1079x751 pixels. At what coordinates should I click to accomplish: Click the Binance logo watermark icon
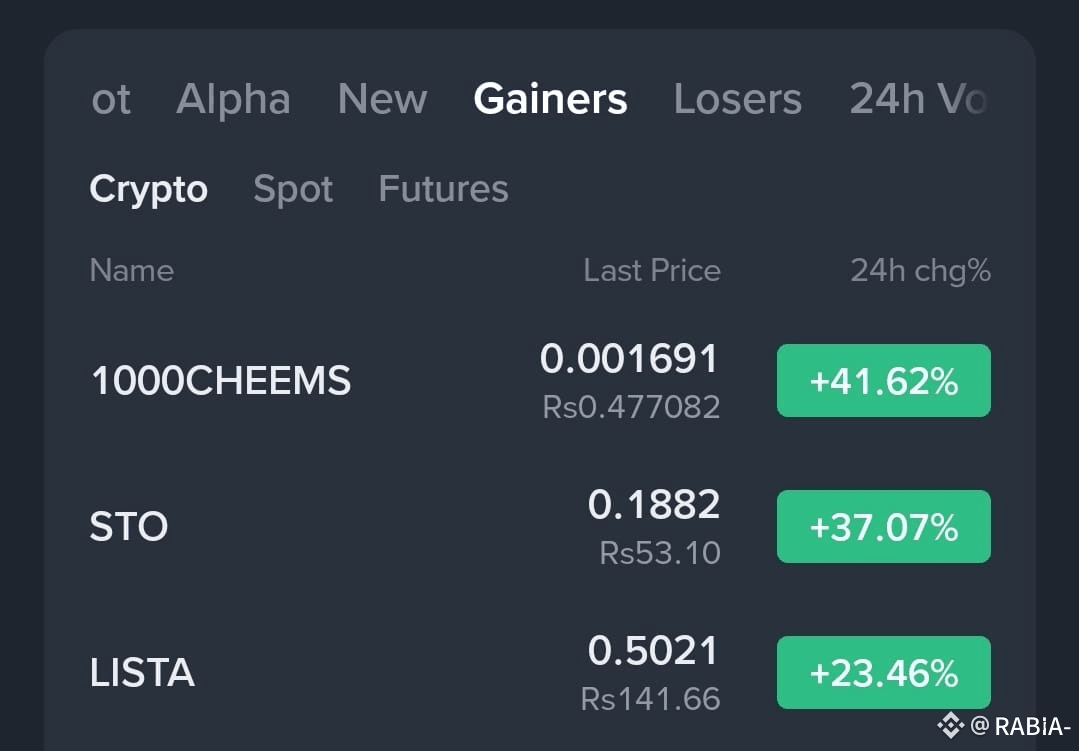pyautogui.click(x=950, y=726)
